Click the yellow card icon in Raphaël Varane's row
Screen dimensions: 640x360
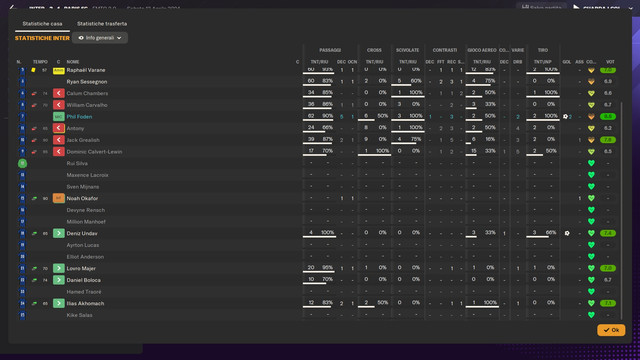[x=33, y=70]
